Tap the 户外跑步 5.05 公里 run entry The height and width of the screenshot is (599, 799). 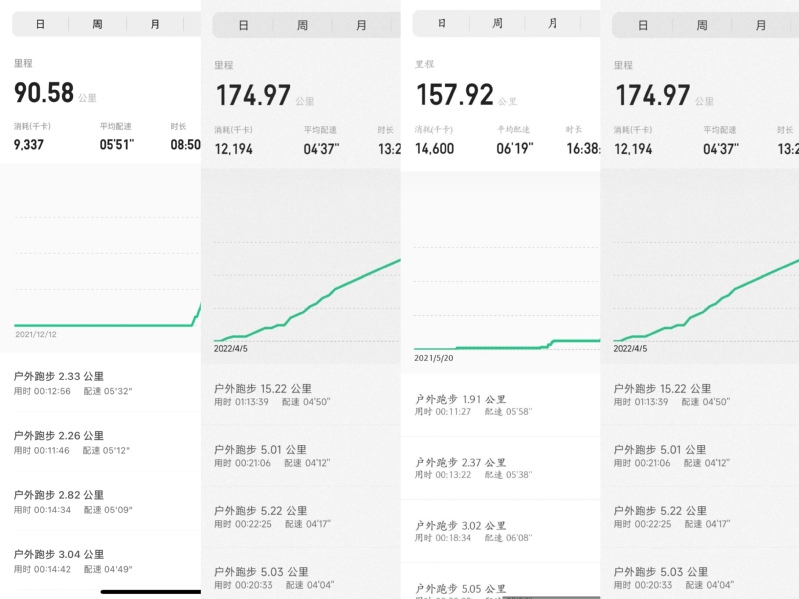(x=500, y=581)
